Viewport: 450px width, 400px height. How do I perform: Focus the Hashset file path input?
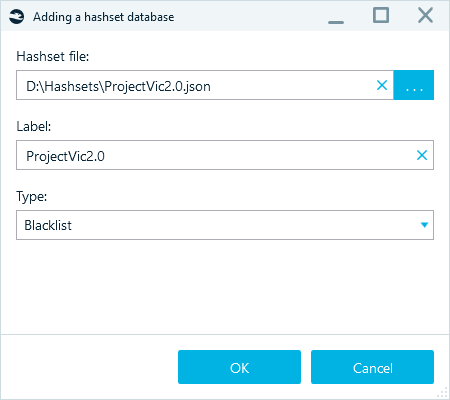click(197, 85)
